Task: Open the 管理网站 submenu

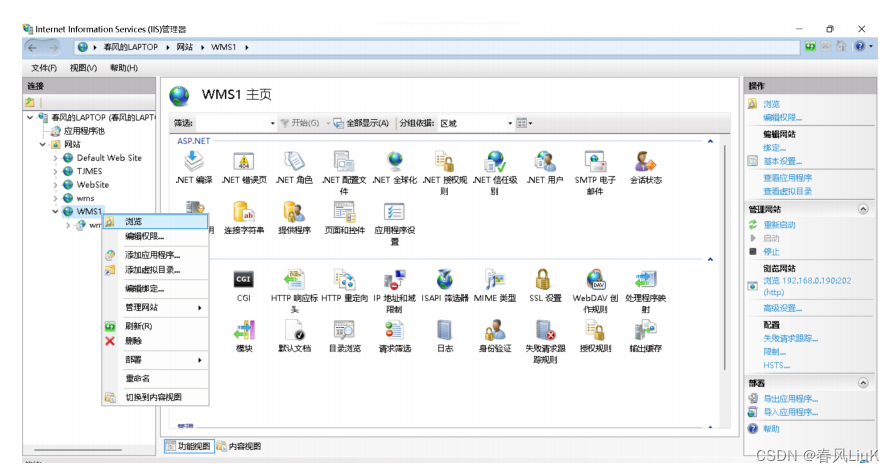Action: [x=155, y=308]
